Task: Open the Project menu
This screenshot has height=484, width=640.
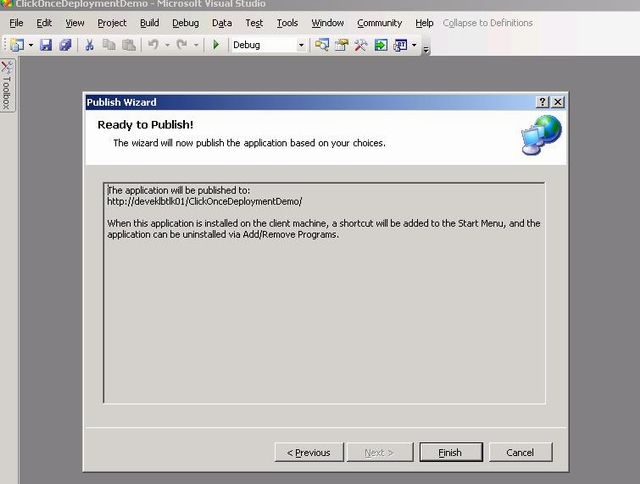Action: click(112, 23)
